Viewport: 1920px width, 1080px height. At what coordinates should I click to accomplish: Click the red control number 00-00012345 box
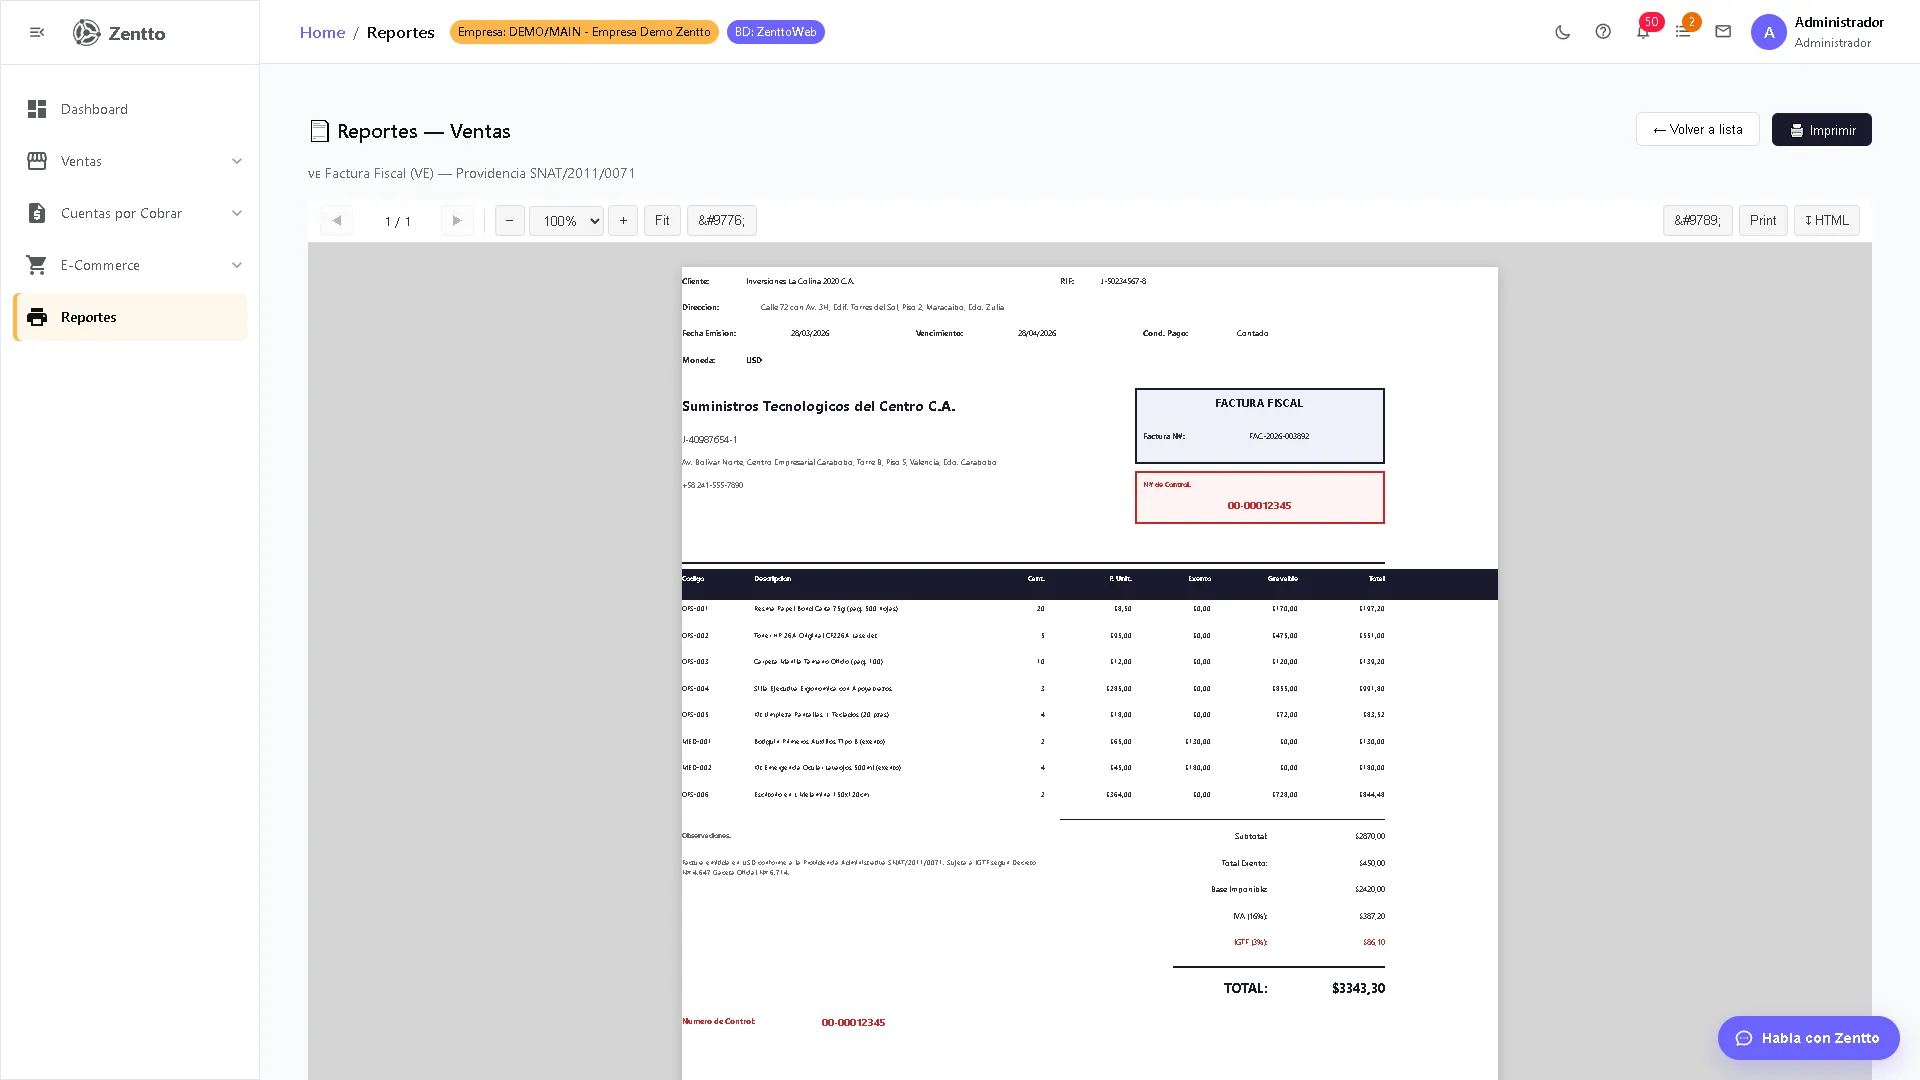point(1260,498)
